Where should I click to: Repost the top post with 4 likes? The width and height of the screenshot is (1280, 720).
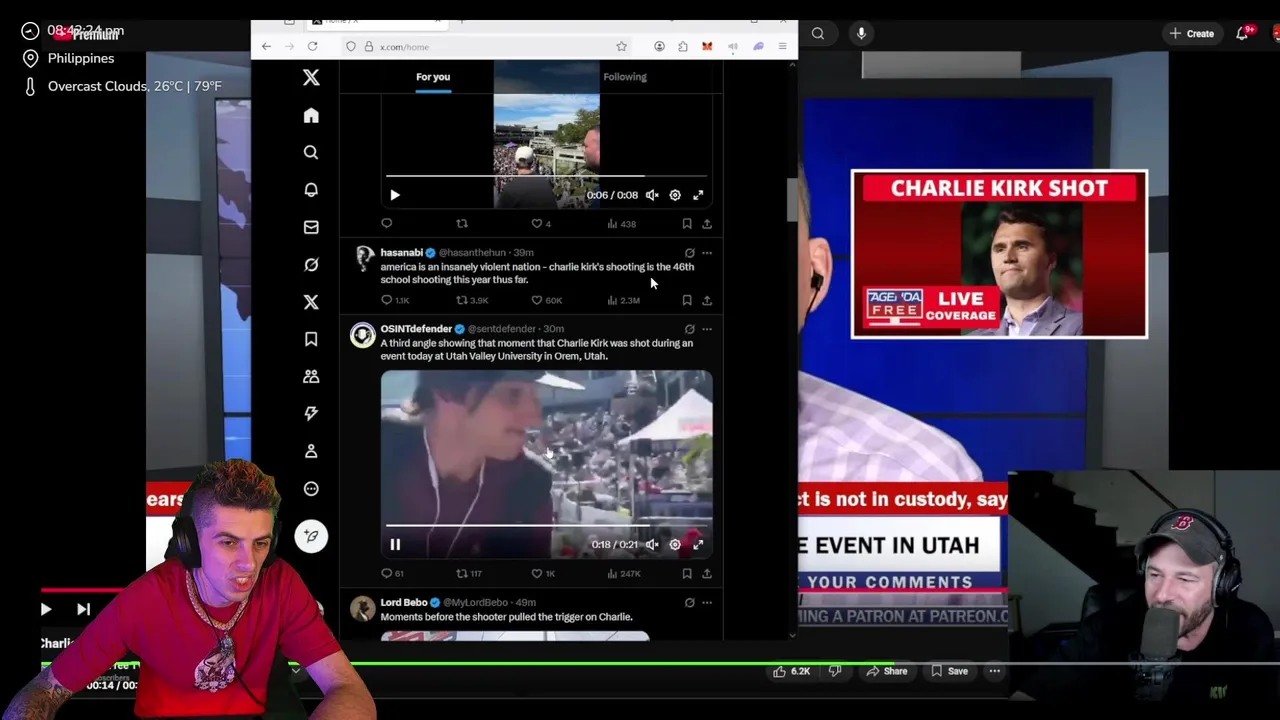462,224
